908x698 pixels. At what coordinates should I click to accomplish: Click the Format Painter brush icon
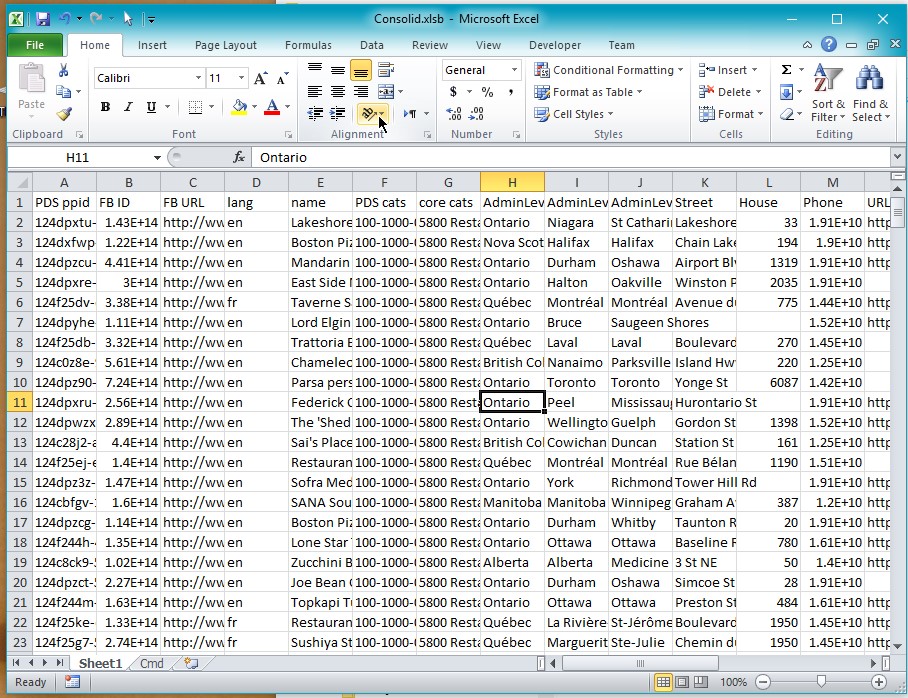tap(64, 114)
